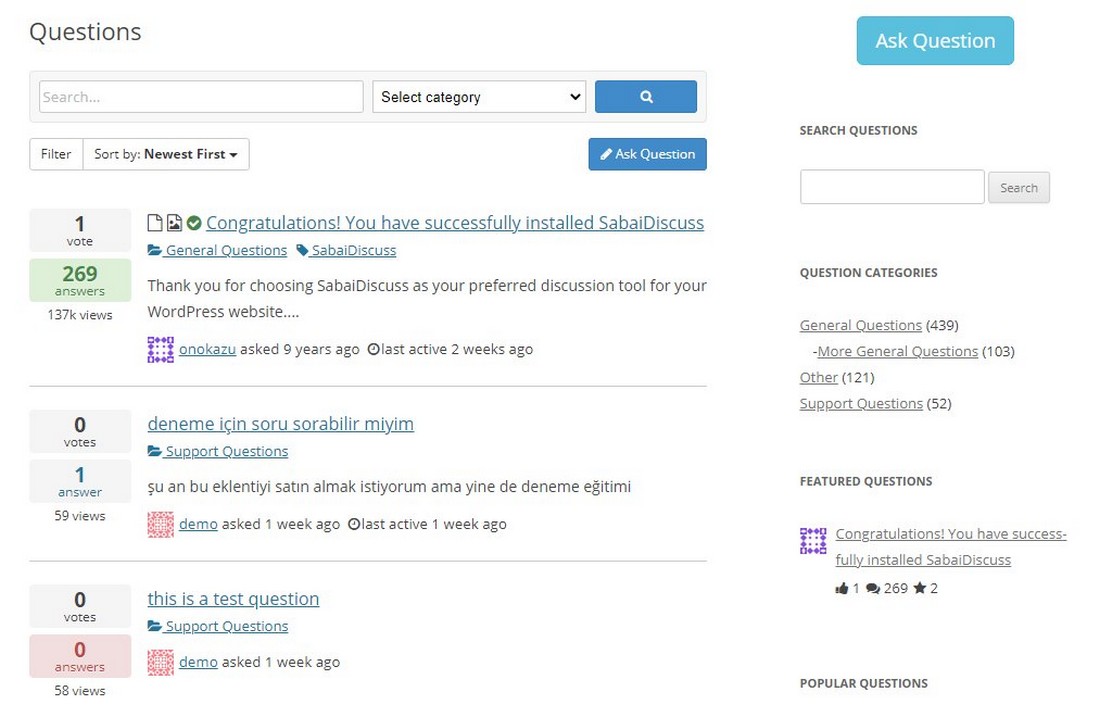Click onokazu's purple avatar in first question

[160, 349]
